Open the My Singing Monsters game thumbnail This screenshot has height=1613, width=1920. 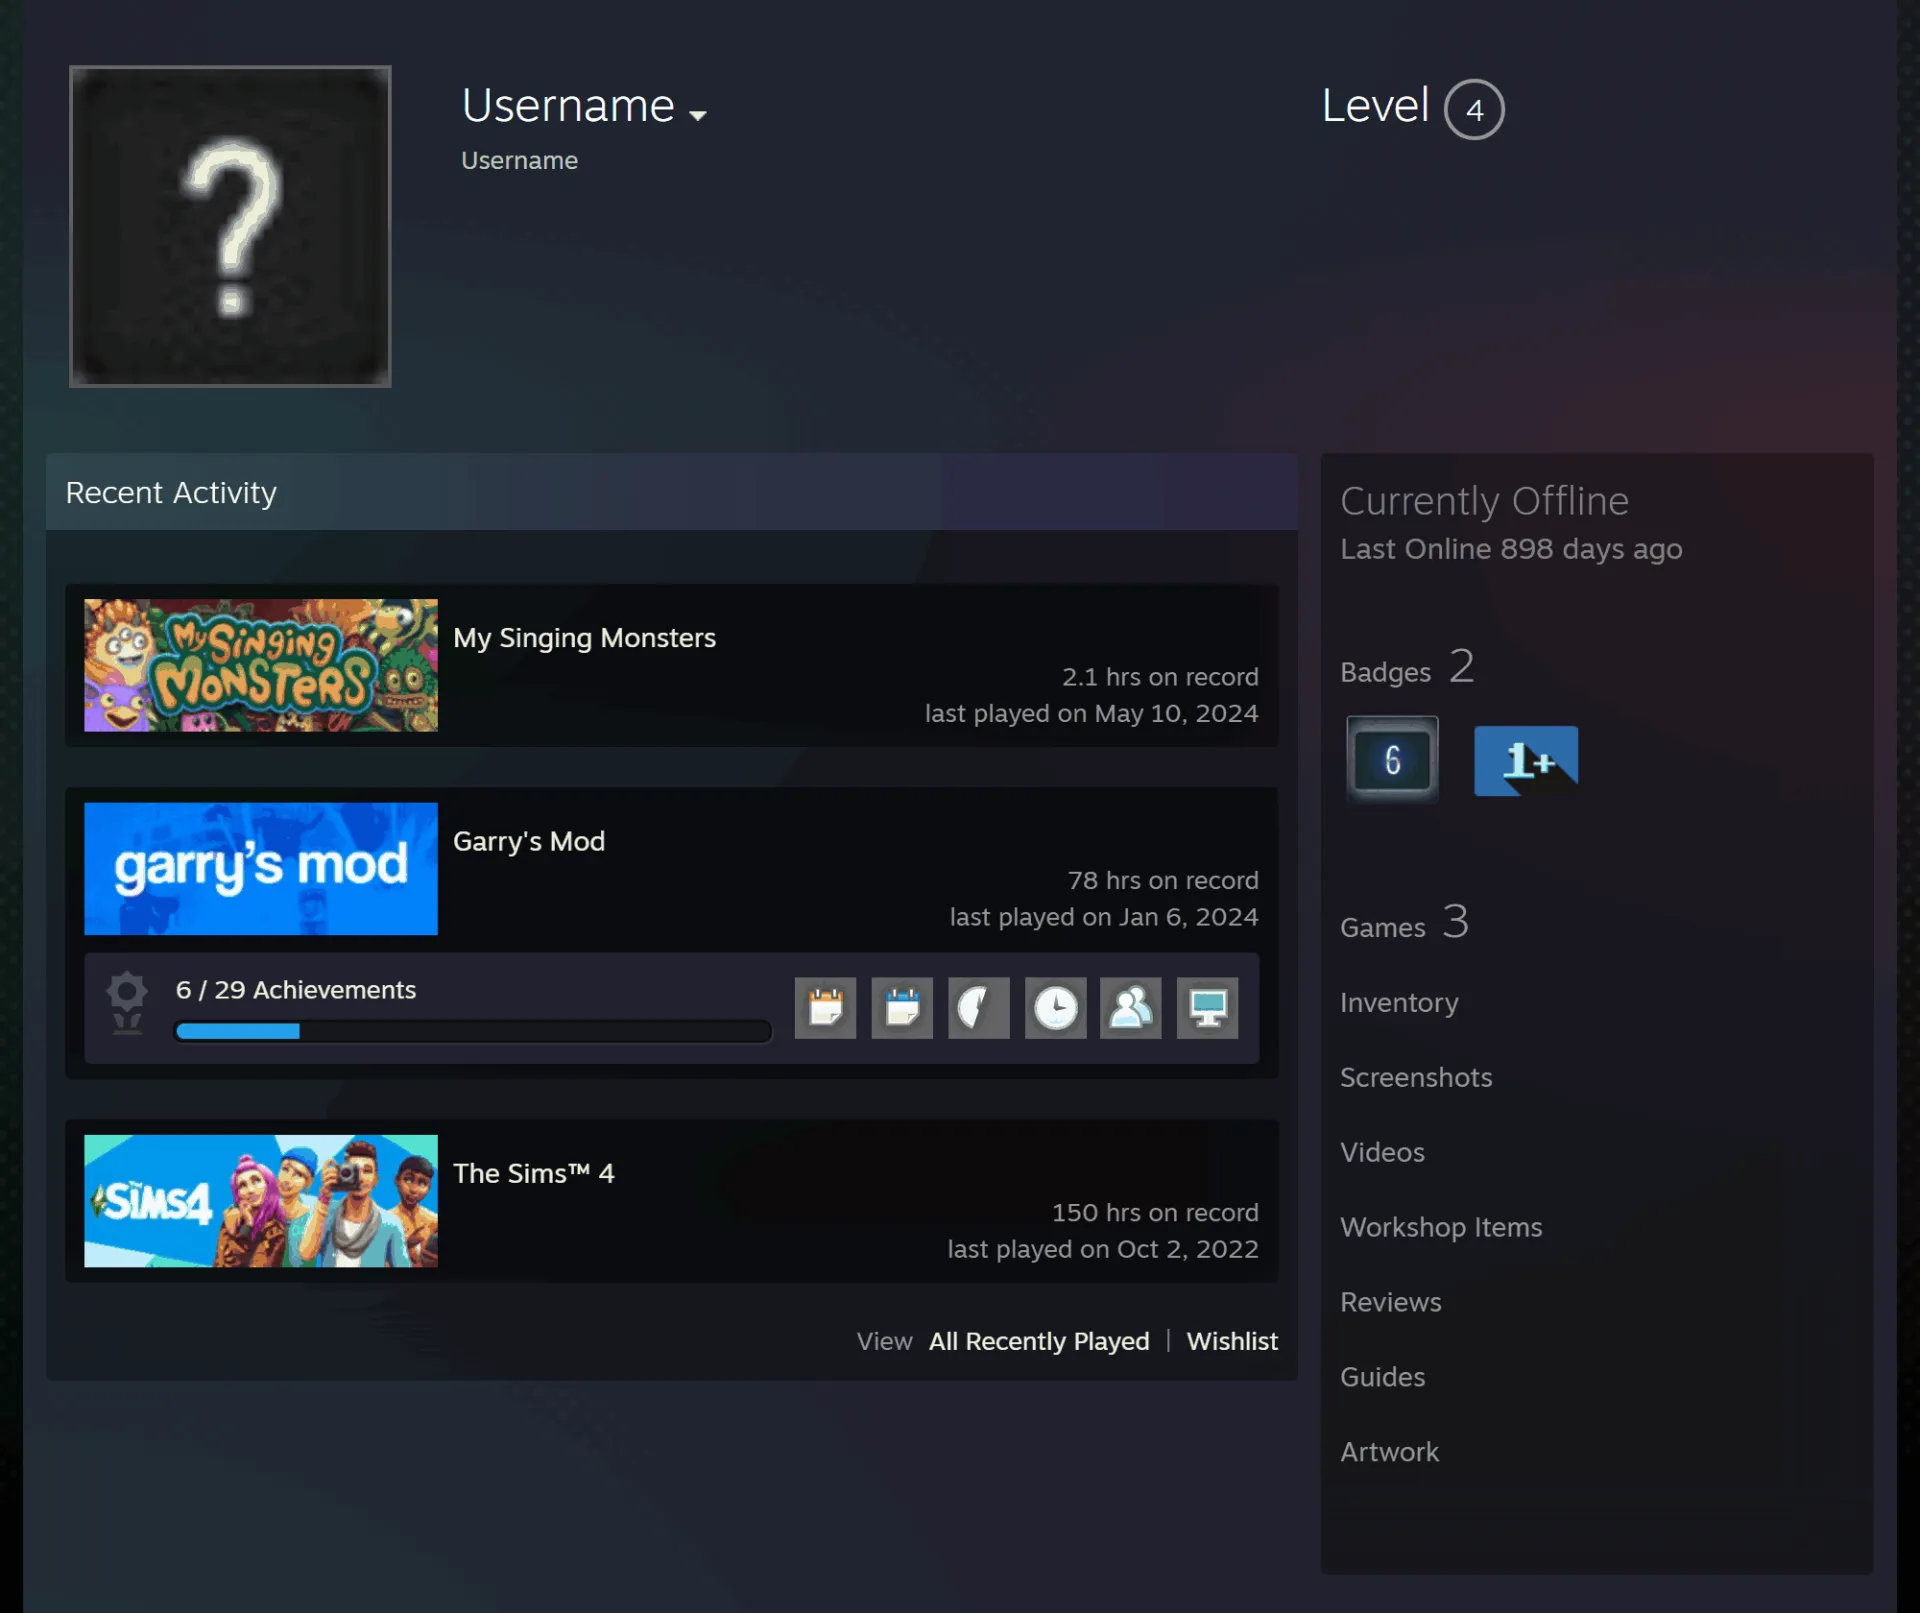(261, 665)
